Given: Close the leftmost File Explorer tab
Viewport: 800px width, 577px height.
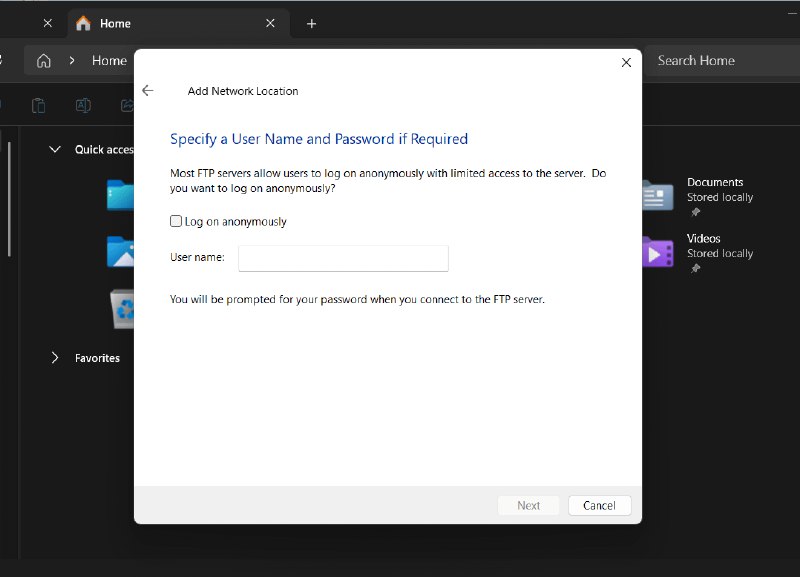Looking at the screenshot, I should click(47, 23).
